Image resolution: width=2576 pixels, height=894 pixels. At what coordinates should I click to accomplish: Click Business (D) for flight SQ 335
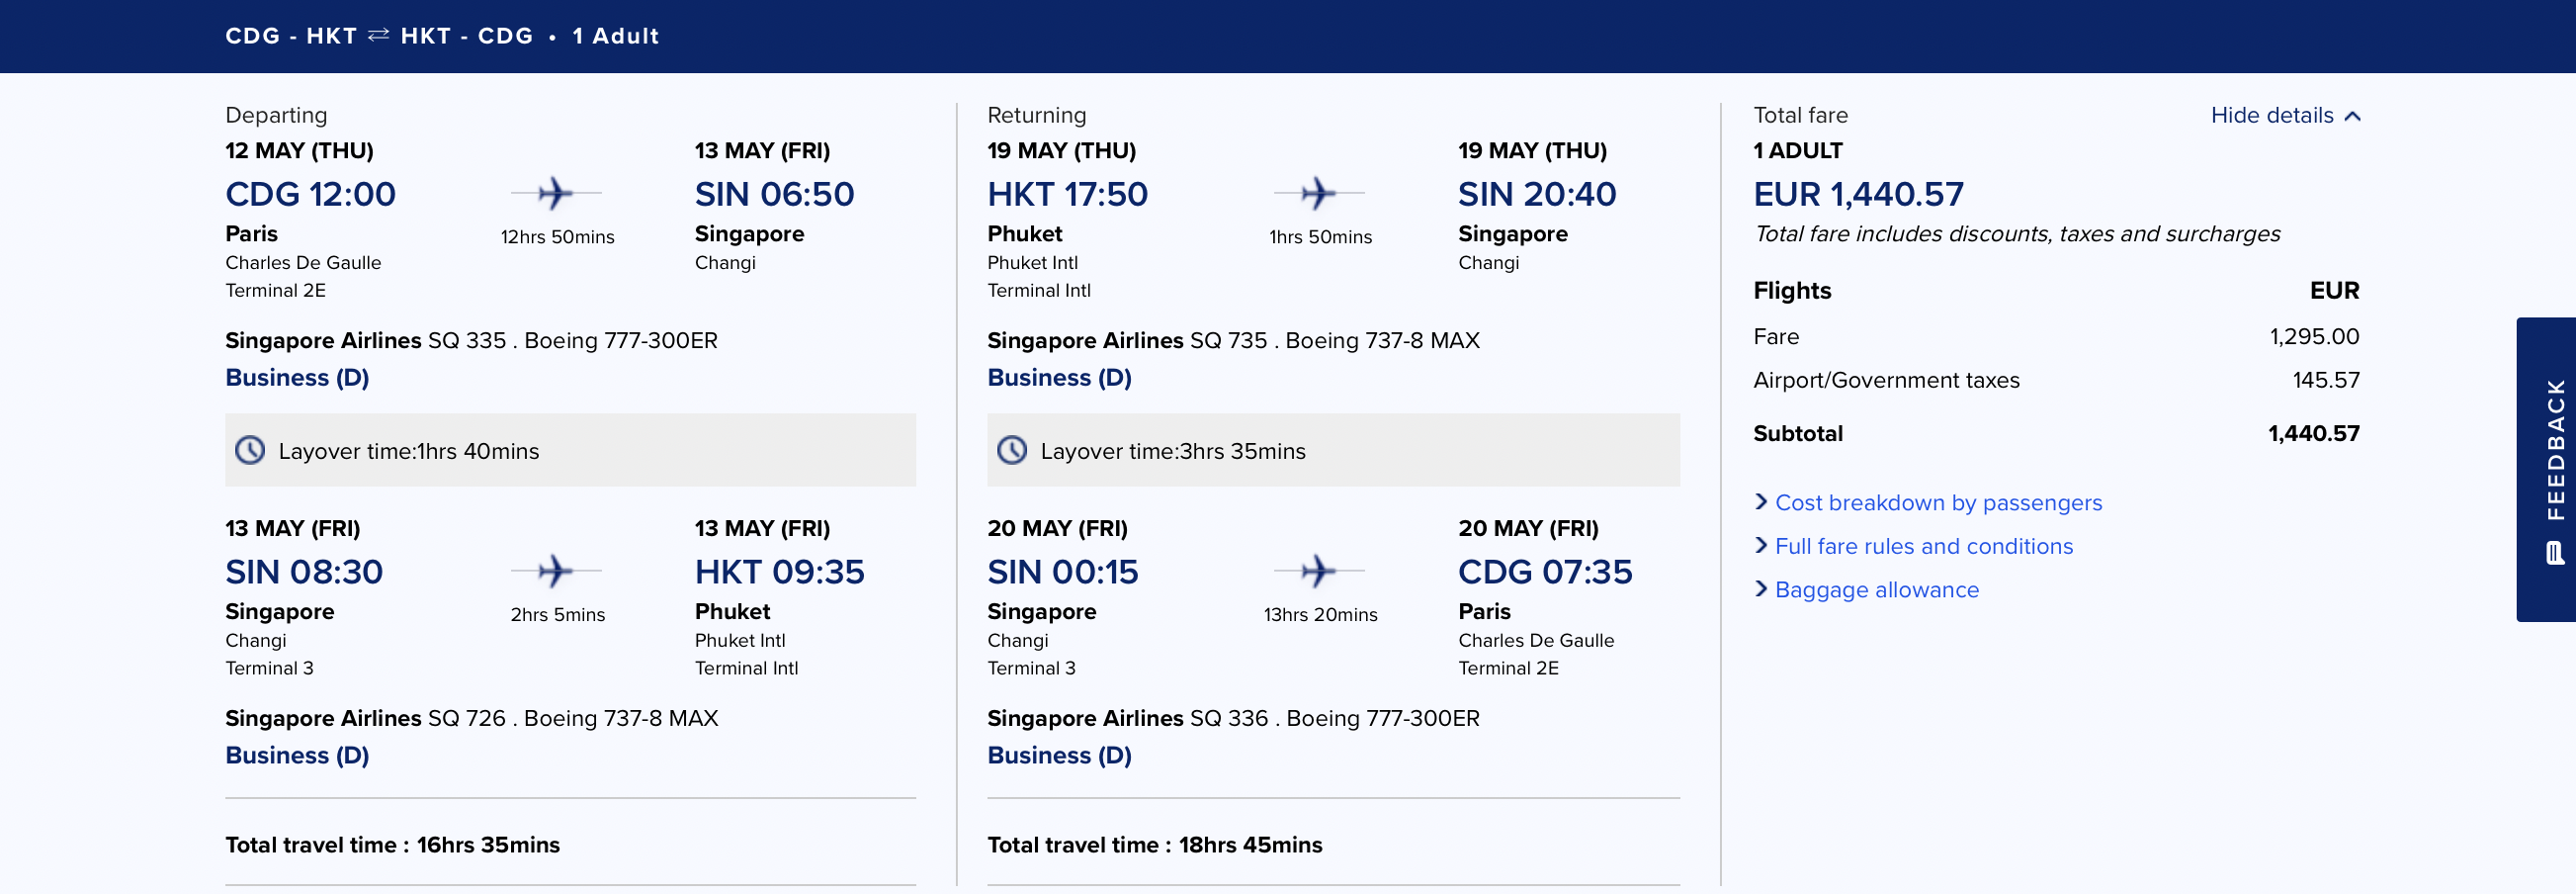(x=297, y=378)
